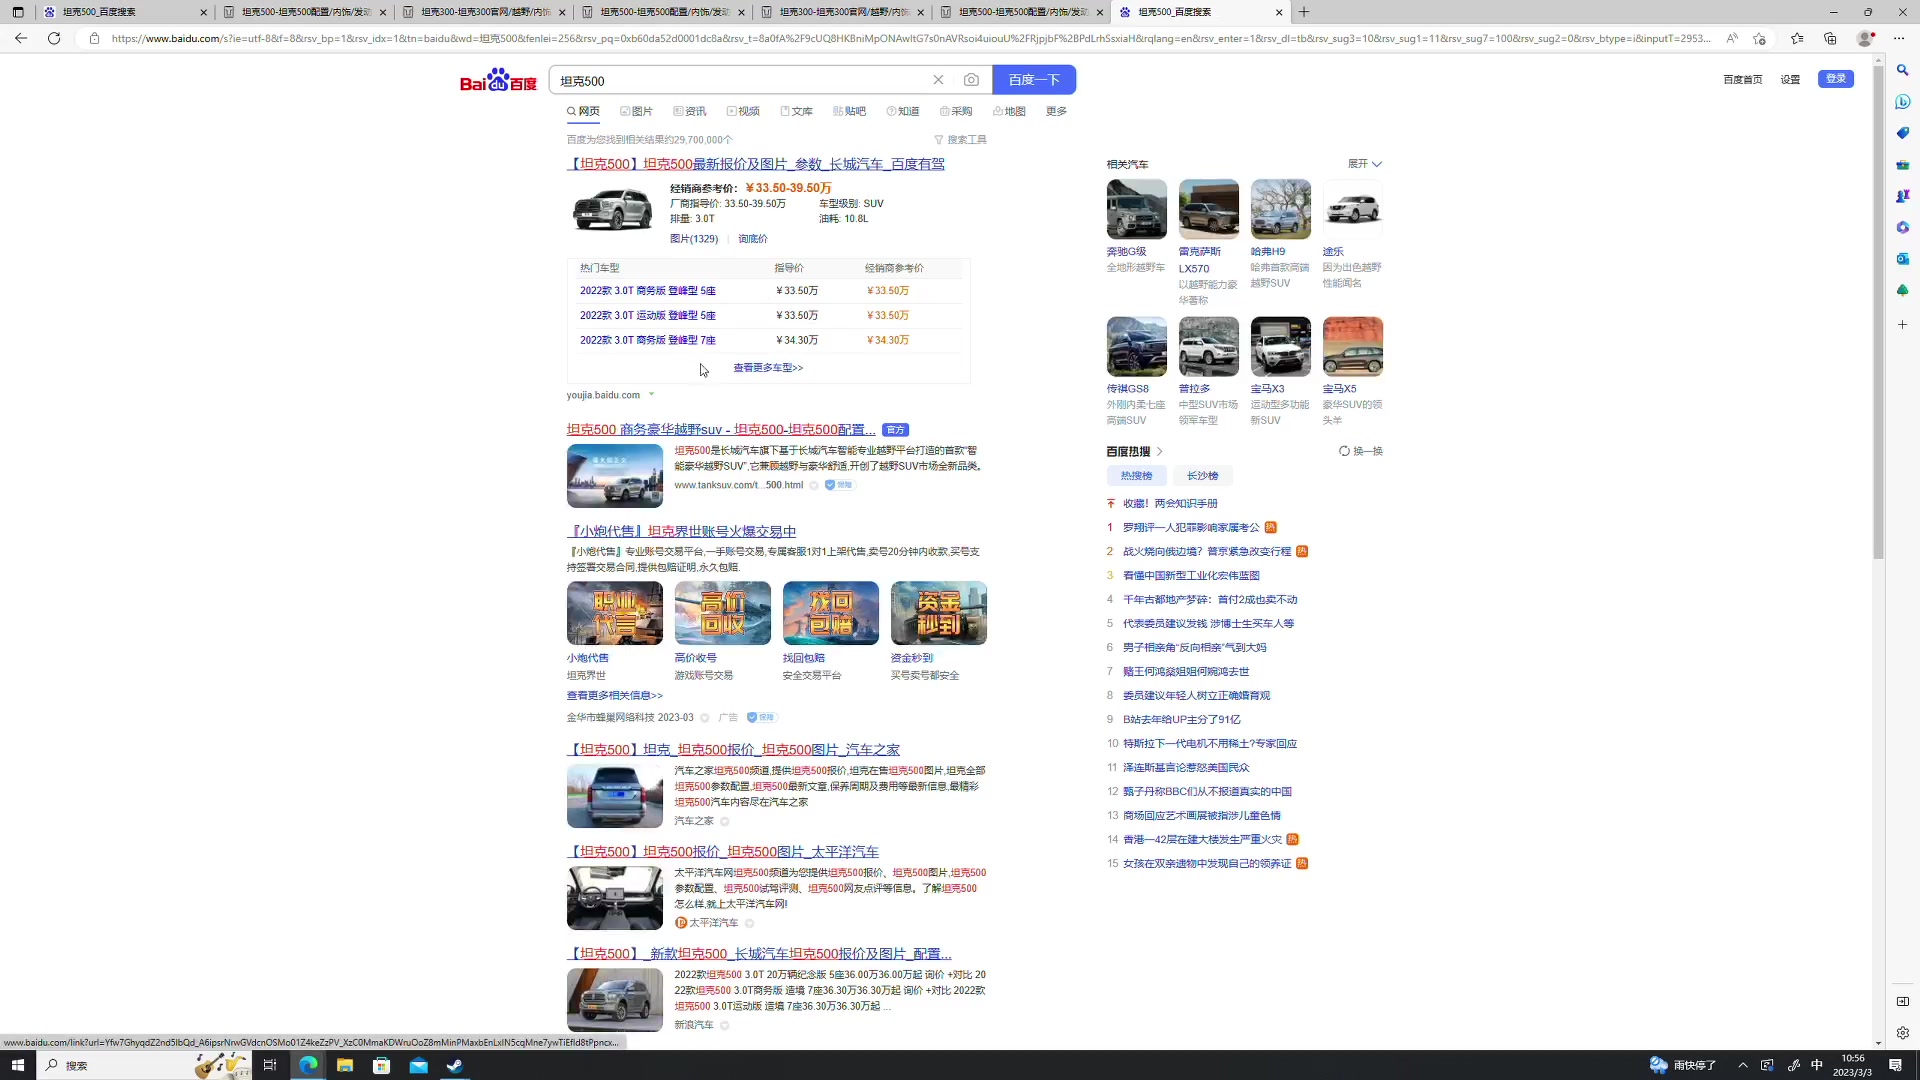Open 搜索工具 filter options
Viewport: 1920px width, 1080px height.
tap(960, 140)
